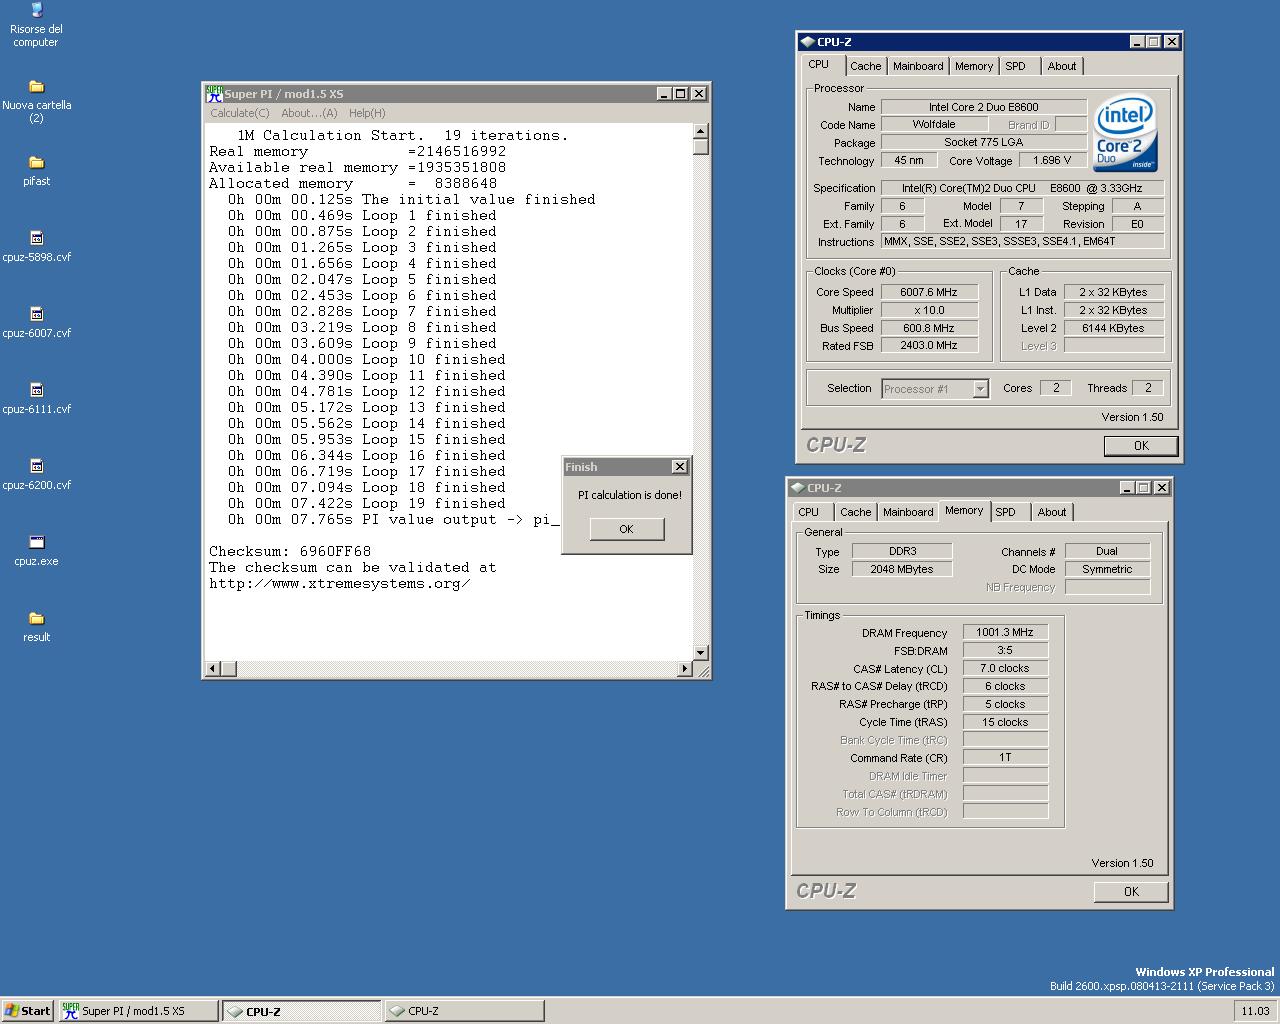Open the About...(A) menu in Super PI
1280x1024 pixels.
309,113
